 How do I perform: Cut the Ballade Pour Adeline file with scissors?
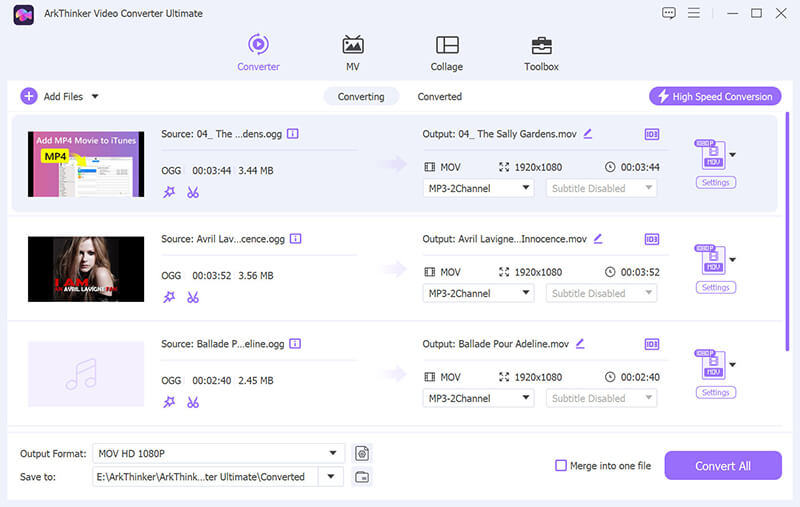pyautogui.click(x=192, y=402)
